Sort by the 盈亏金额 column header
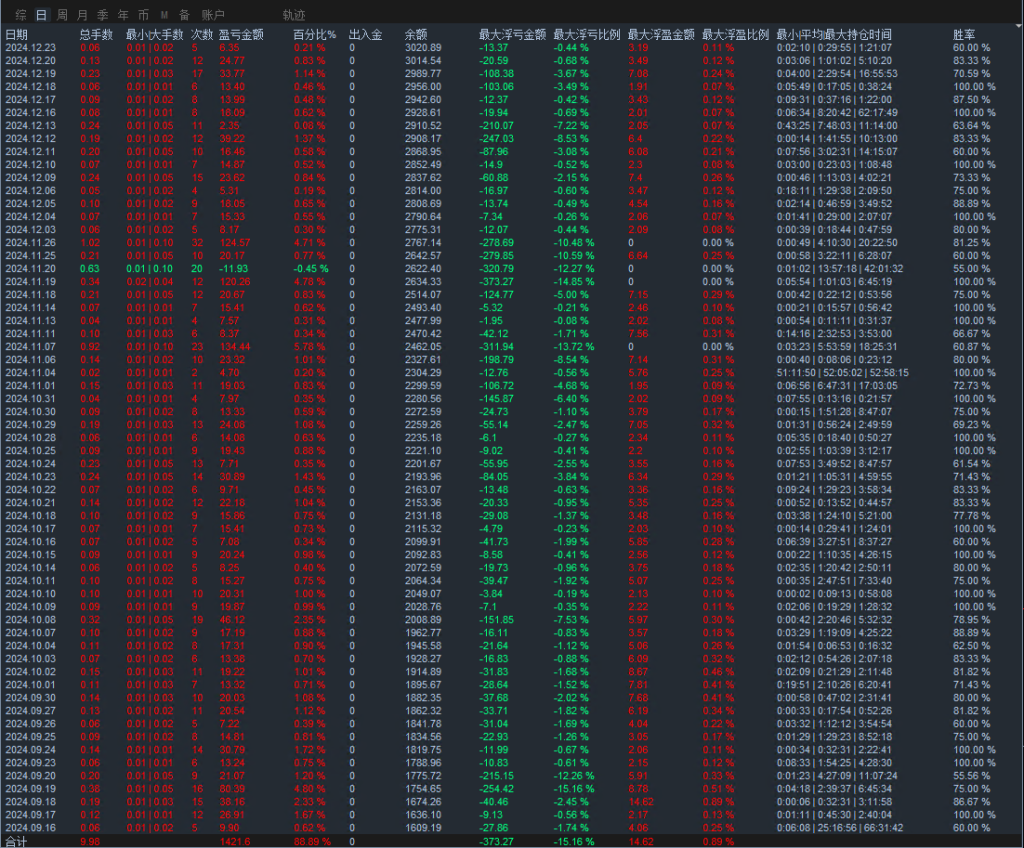Viewport: 1024px width, 848px height. 241,35
